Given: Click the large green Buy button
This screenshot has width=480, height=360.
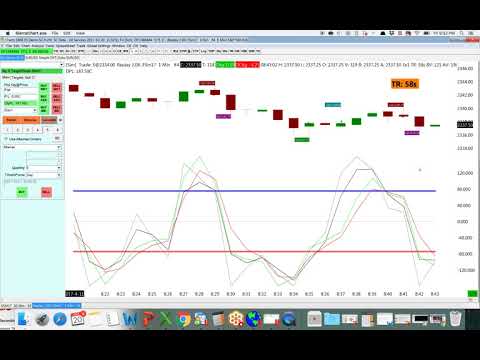Looking at the screenshot, I should click(x=22, y=192).
